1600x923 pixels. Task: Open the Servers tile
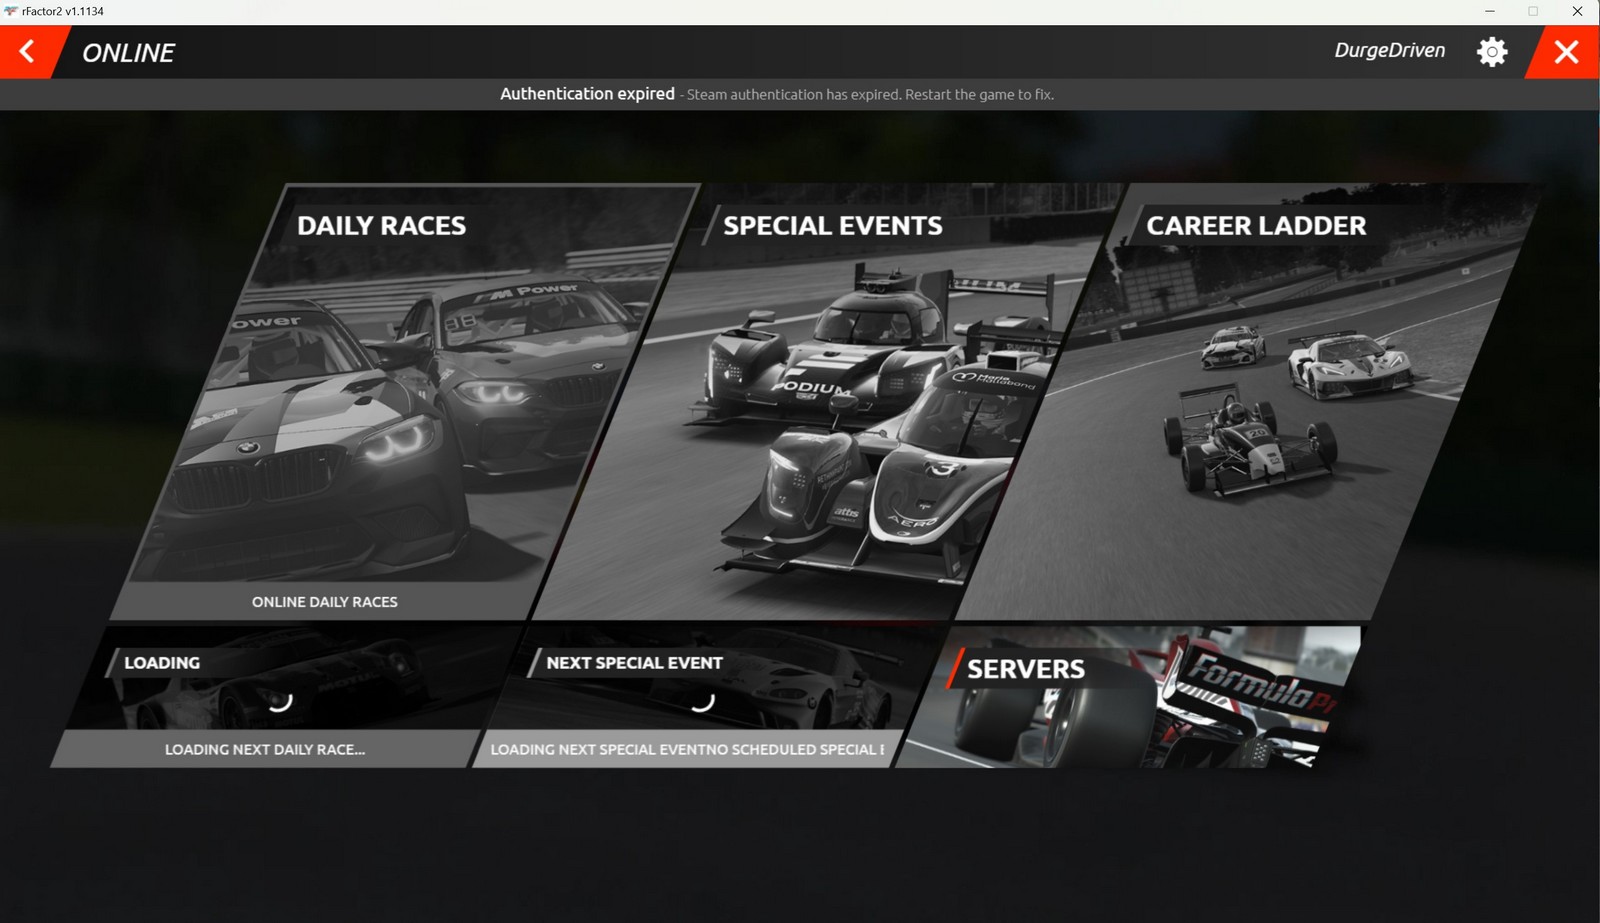coord(1130,697)
